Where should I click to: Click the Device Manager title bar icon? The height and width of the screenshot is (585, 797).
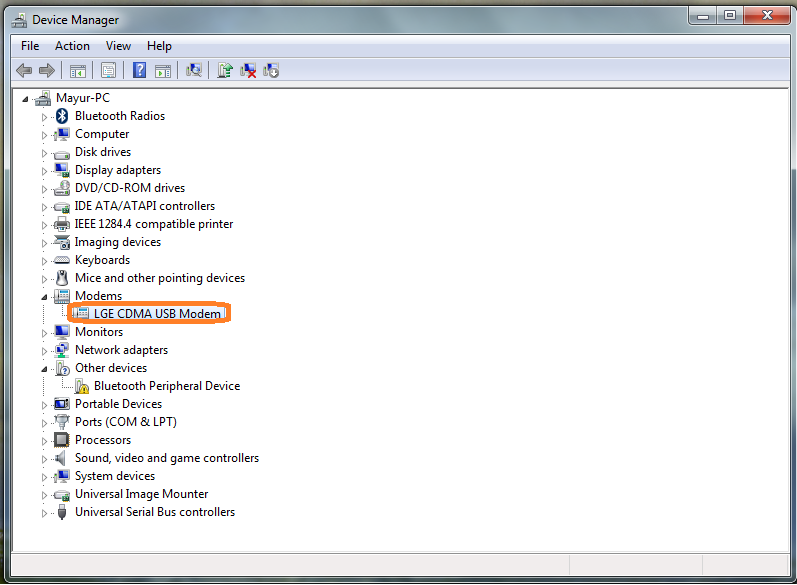20,19
